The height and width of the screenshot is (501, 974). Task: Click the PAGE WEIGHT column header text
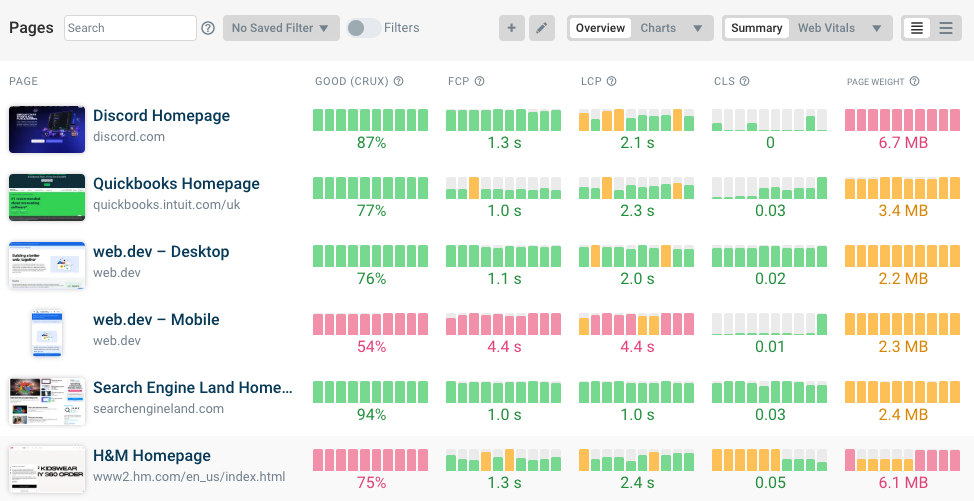point(876,81)
